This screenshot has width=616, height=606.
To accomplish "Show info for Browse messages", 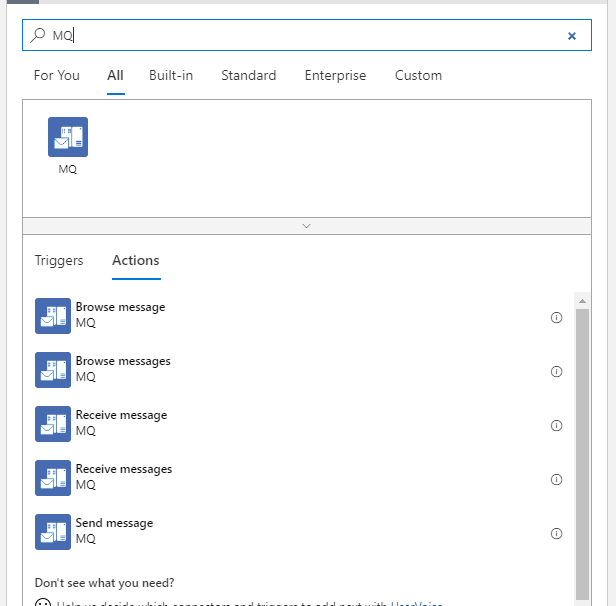I will [x=556, y=372].
